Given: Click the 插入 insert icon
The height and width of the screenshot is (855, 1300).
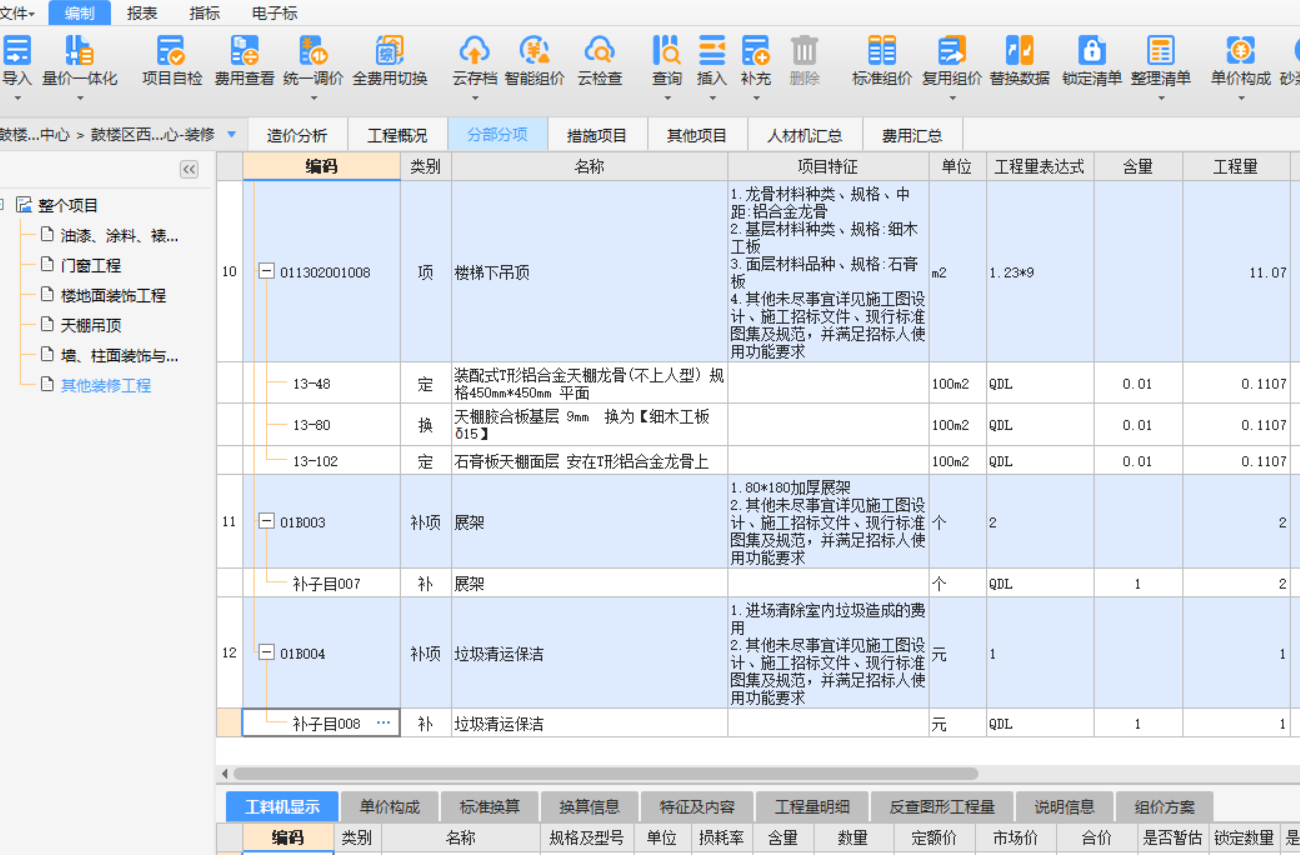Looking at the screenshot, I should pyautogui.click(x=711, y=50).
